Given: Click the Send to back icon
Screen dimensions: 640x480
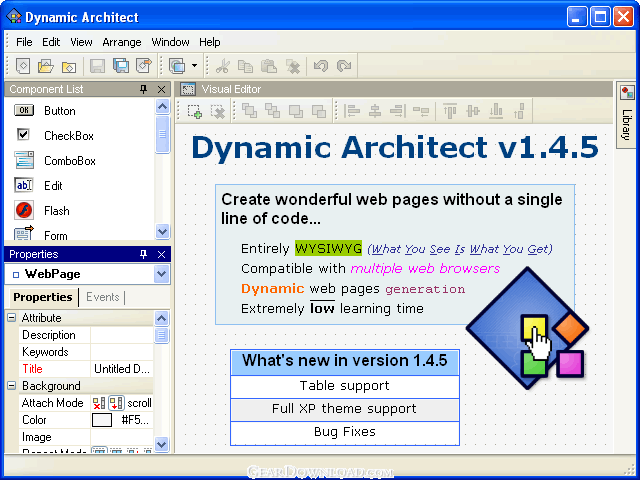Looking at the screenshot, I should pos(272,111).
